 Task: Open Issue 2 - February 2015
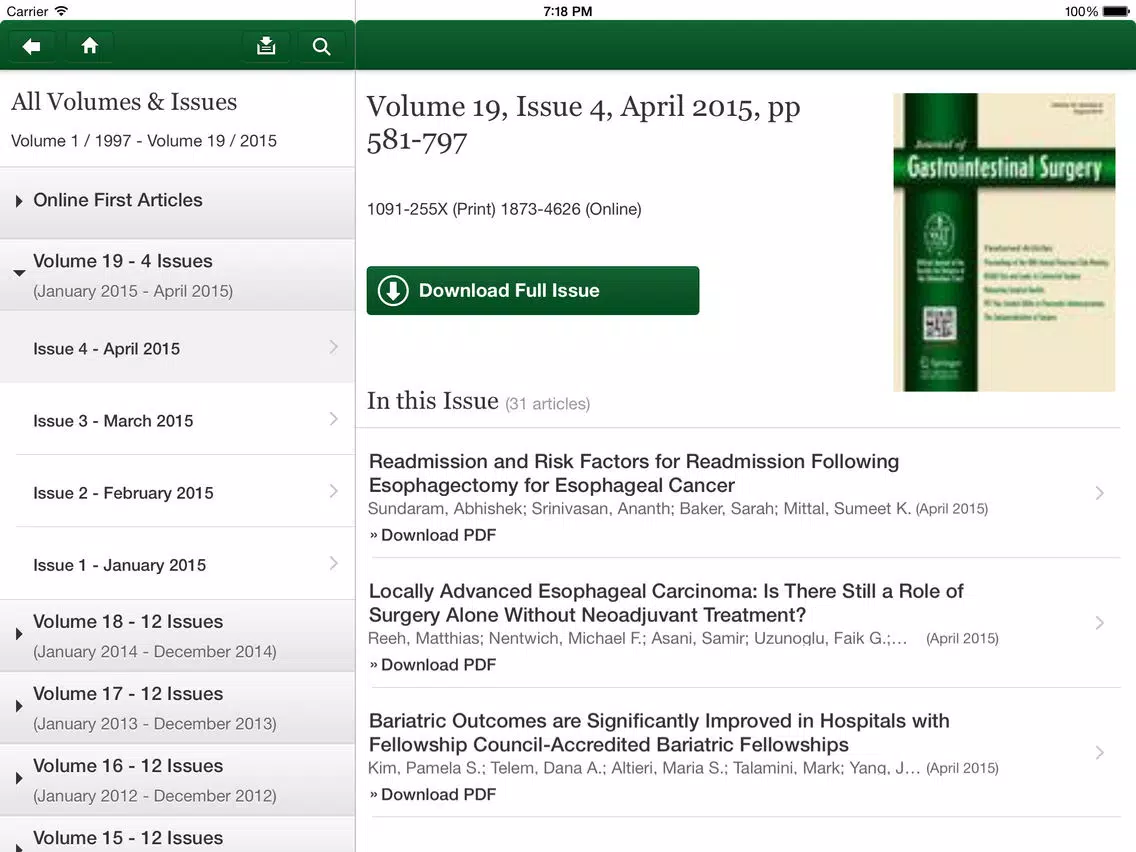(x=178, y=492)
